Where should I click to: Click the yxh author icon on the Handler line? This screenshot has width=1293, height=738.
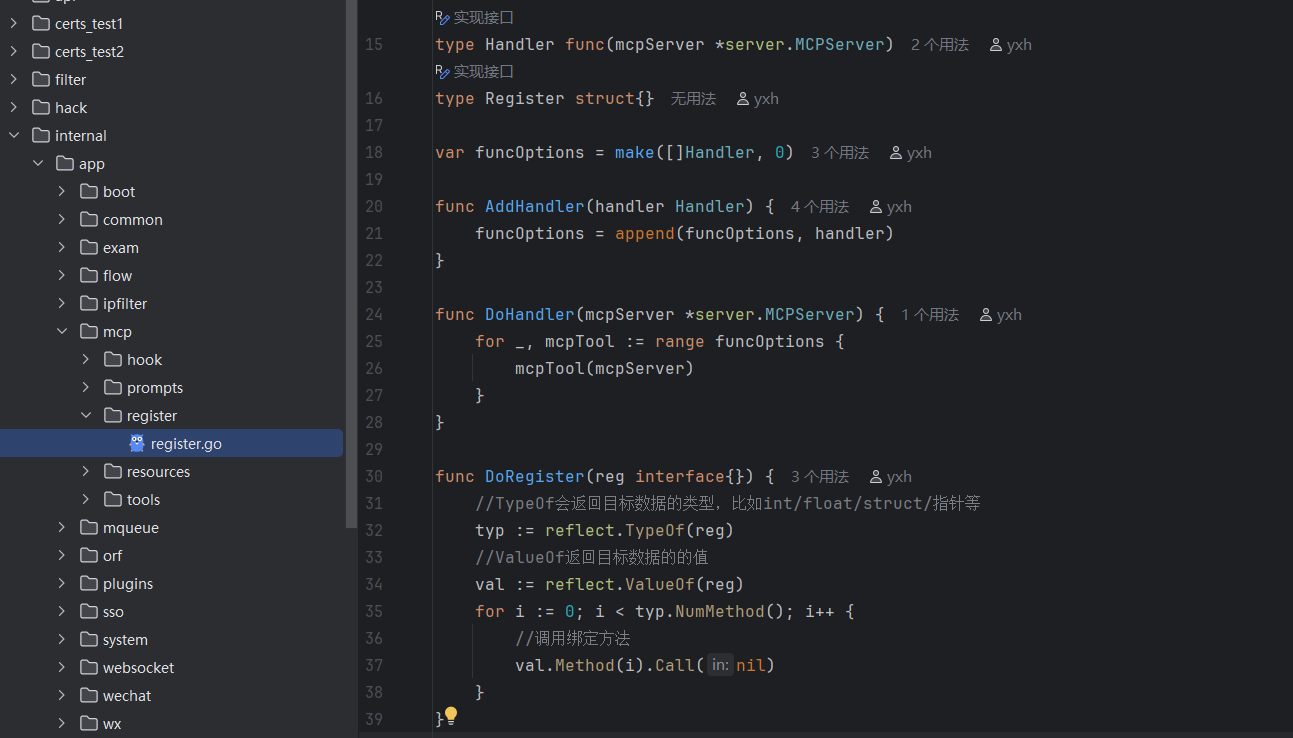pyautogui.click(x=996, y=45)
